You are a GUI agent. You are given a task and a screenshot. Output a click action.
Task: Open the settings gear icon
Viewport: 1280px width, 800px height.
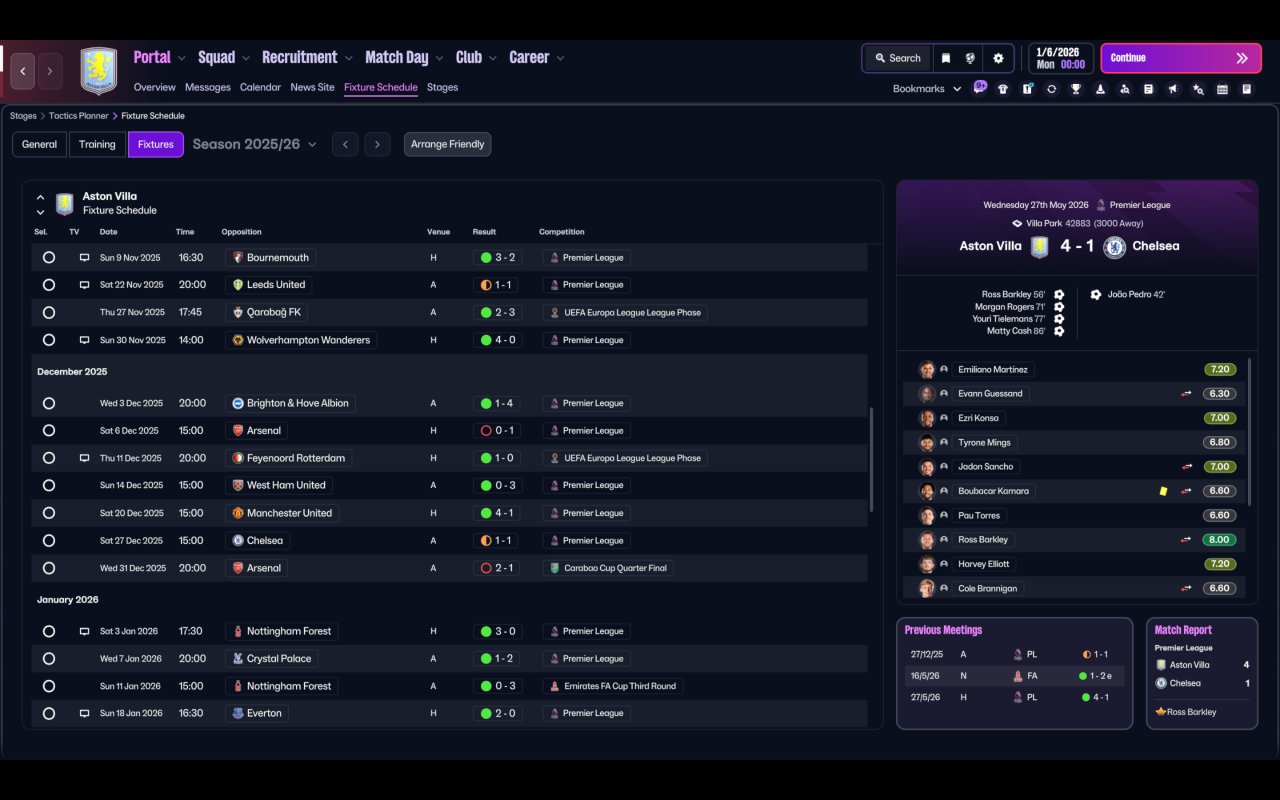[998, 58]
